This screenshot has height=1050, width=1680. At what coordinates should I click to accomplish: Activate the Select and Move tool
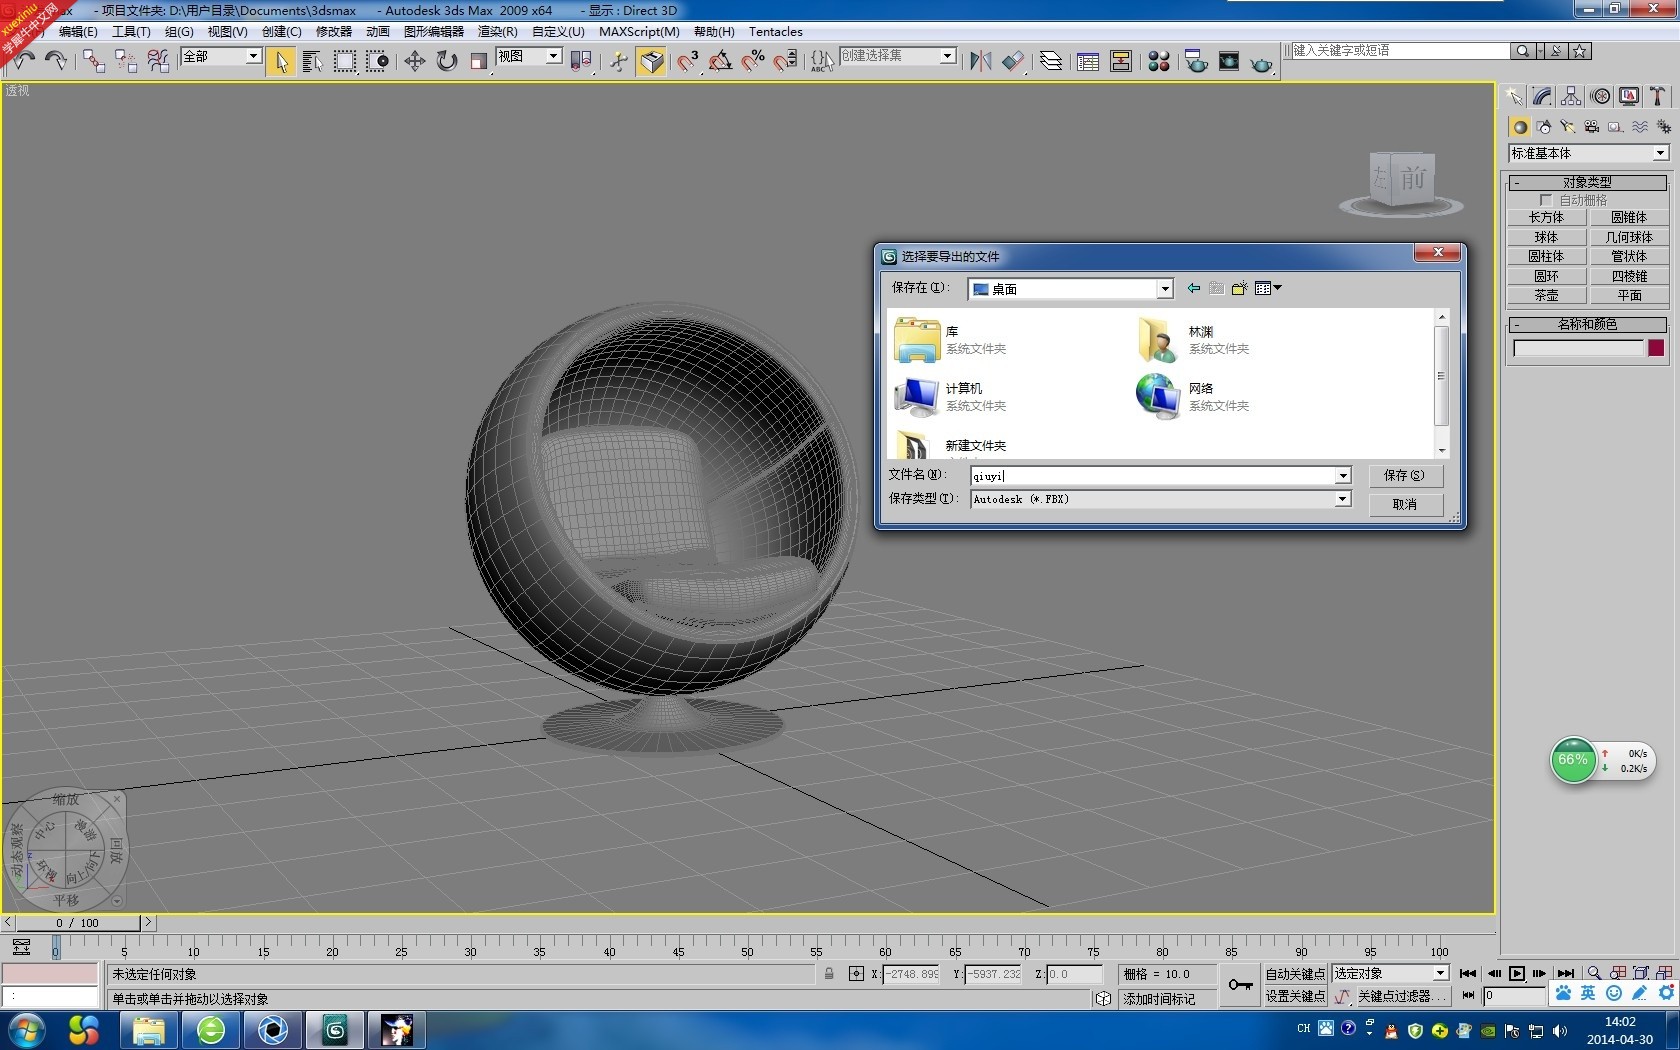pos(414,62)
